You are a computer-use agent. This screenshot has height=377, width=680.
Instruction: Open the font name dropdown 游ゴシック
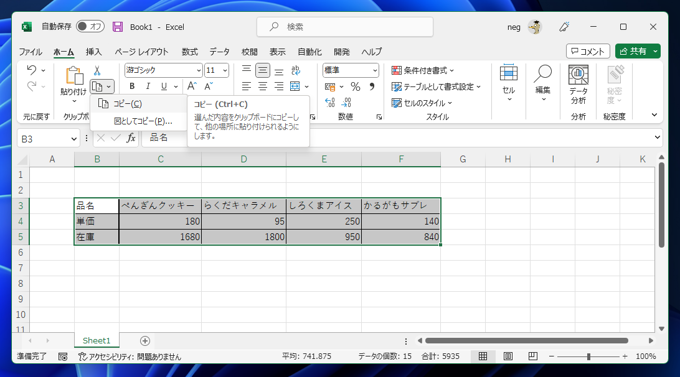pyautogui.click(x=198, y=70)
